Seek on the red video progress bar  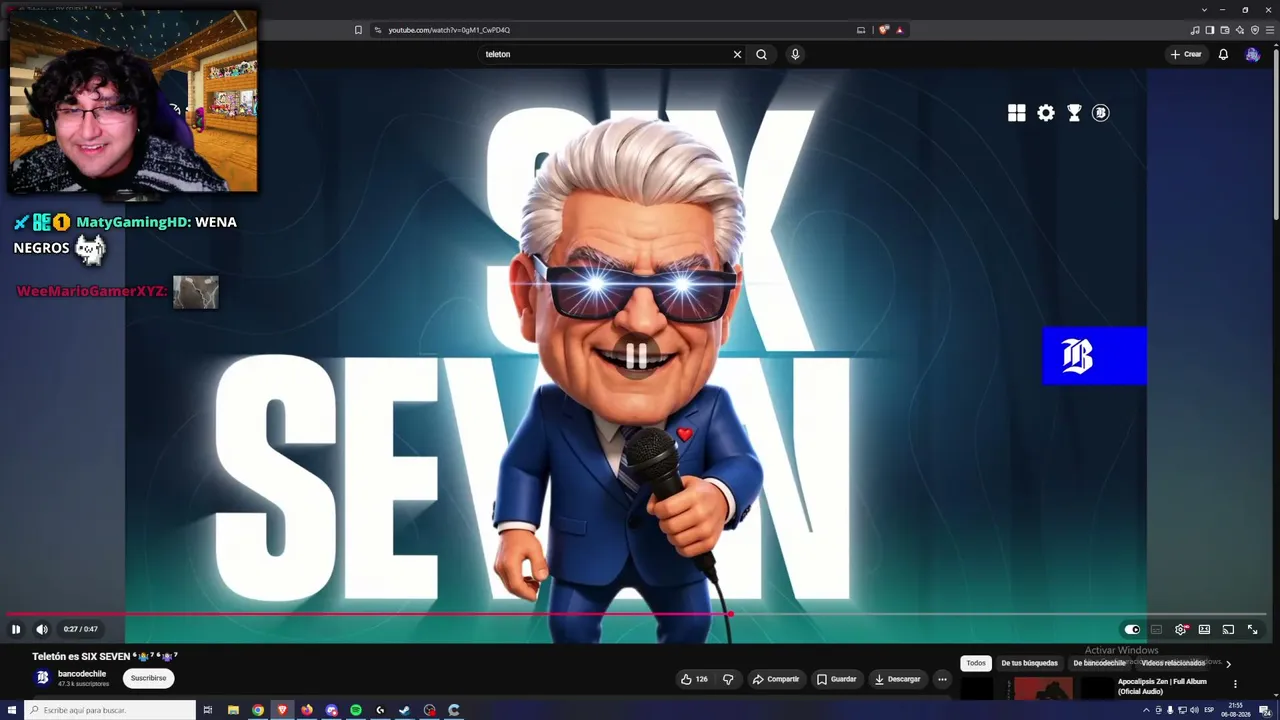368,614
